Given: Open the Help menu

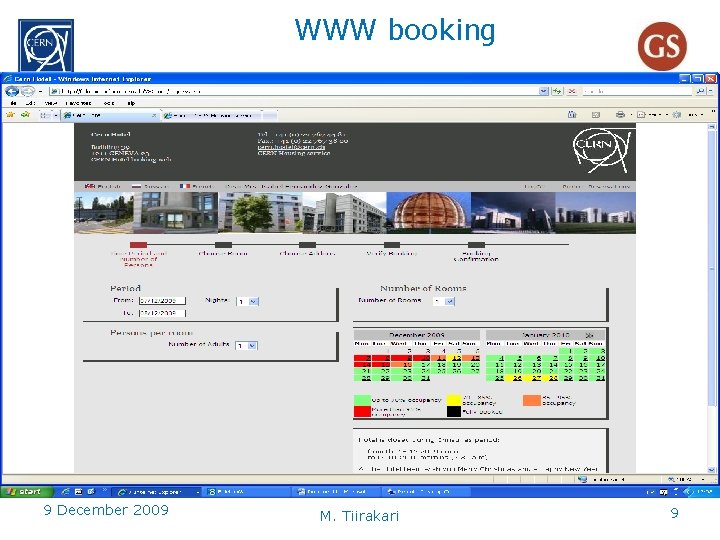Looking at the screenshot, I should [131, 103].
